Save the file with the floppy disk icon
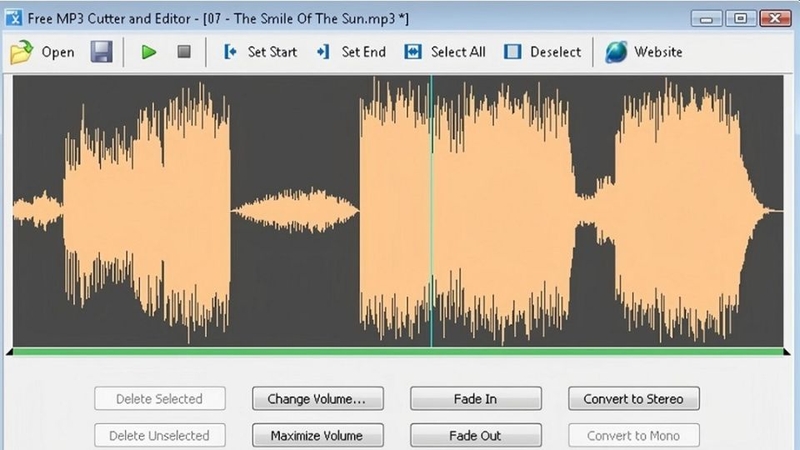Viewport: 800px width, 450px height. click(102, 52)
